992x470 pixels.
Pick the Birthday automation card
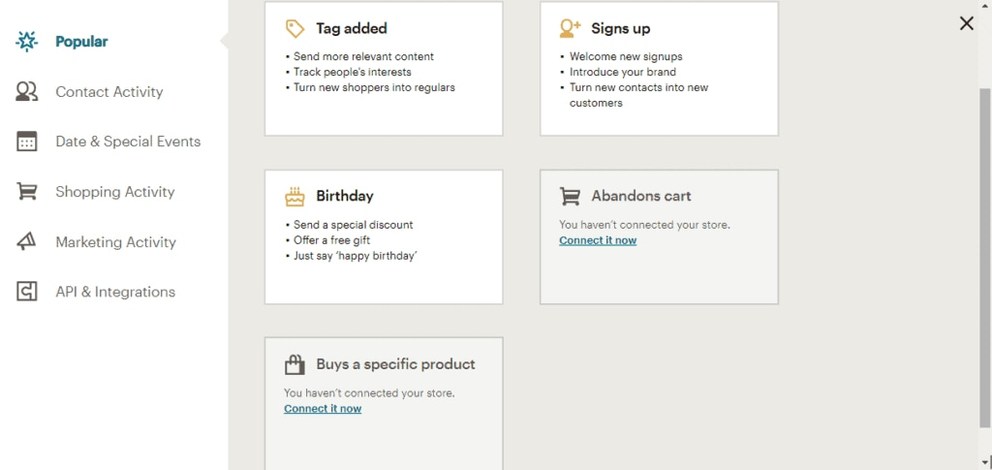click(x=383, y=237)
